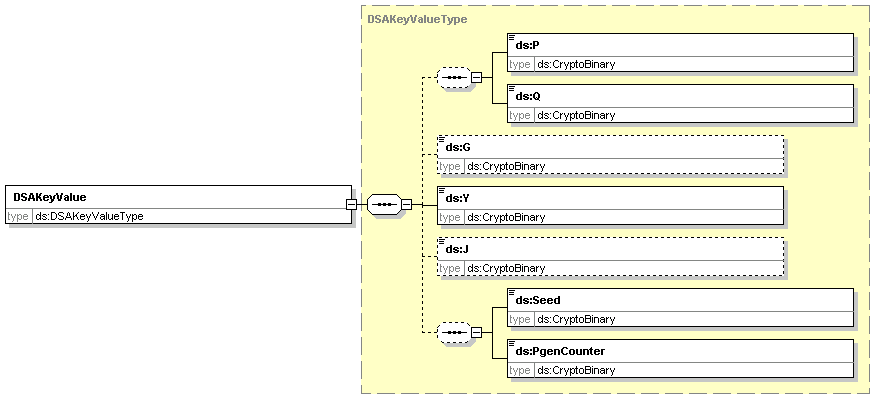Image resolution: width=888 pixels, height=399 pixels.
Task: Click the annotation lines icon on ds:J
Action: point(442,241)
